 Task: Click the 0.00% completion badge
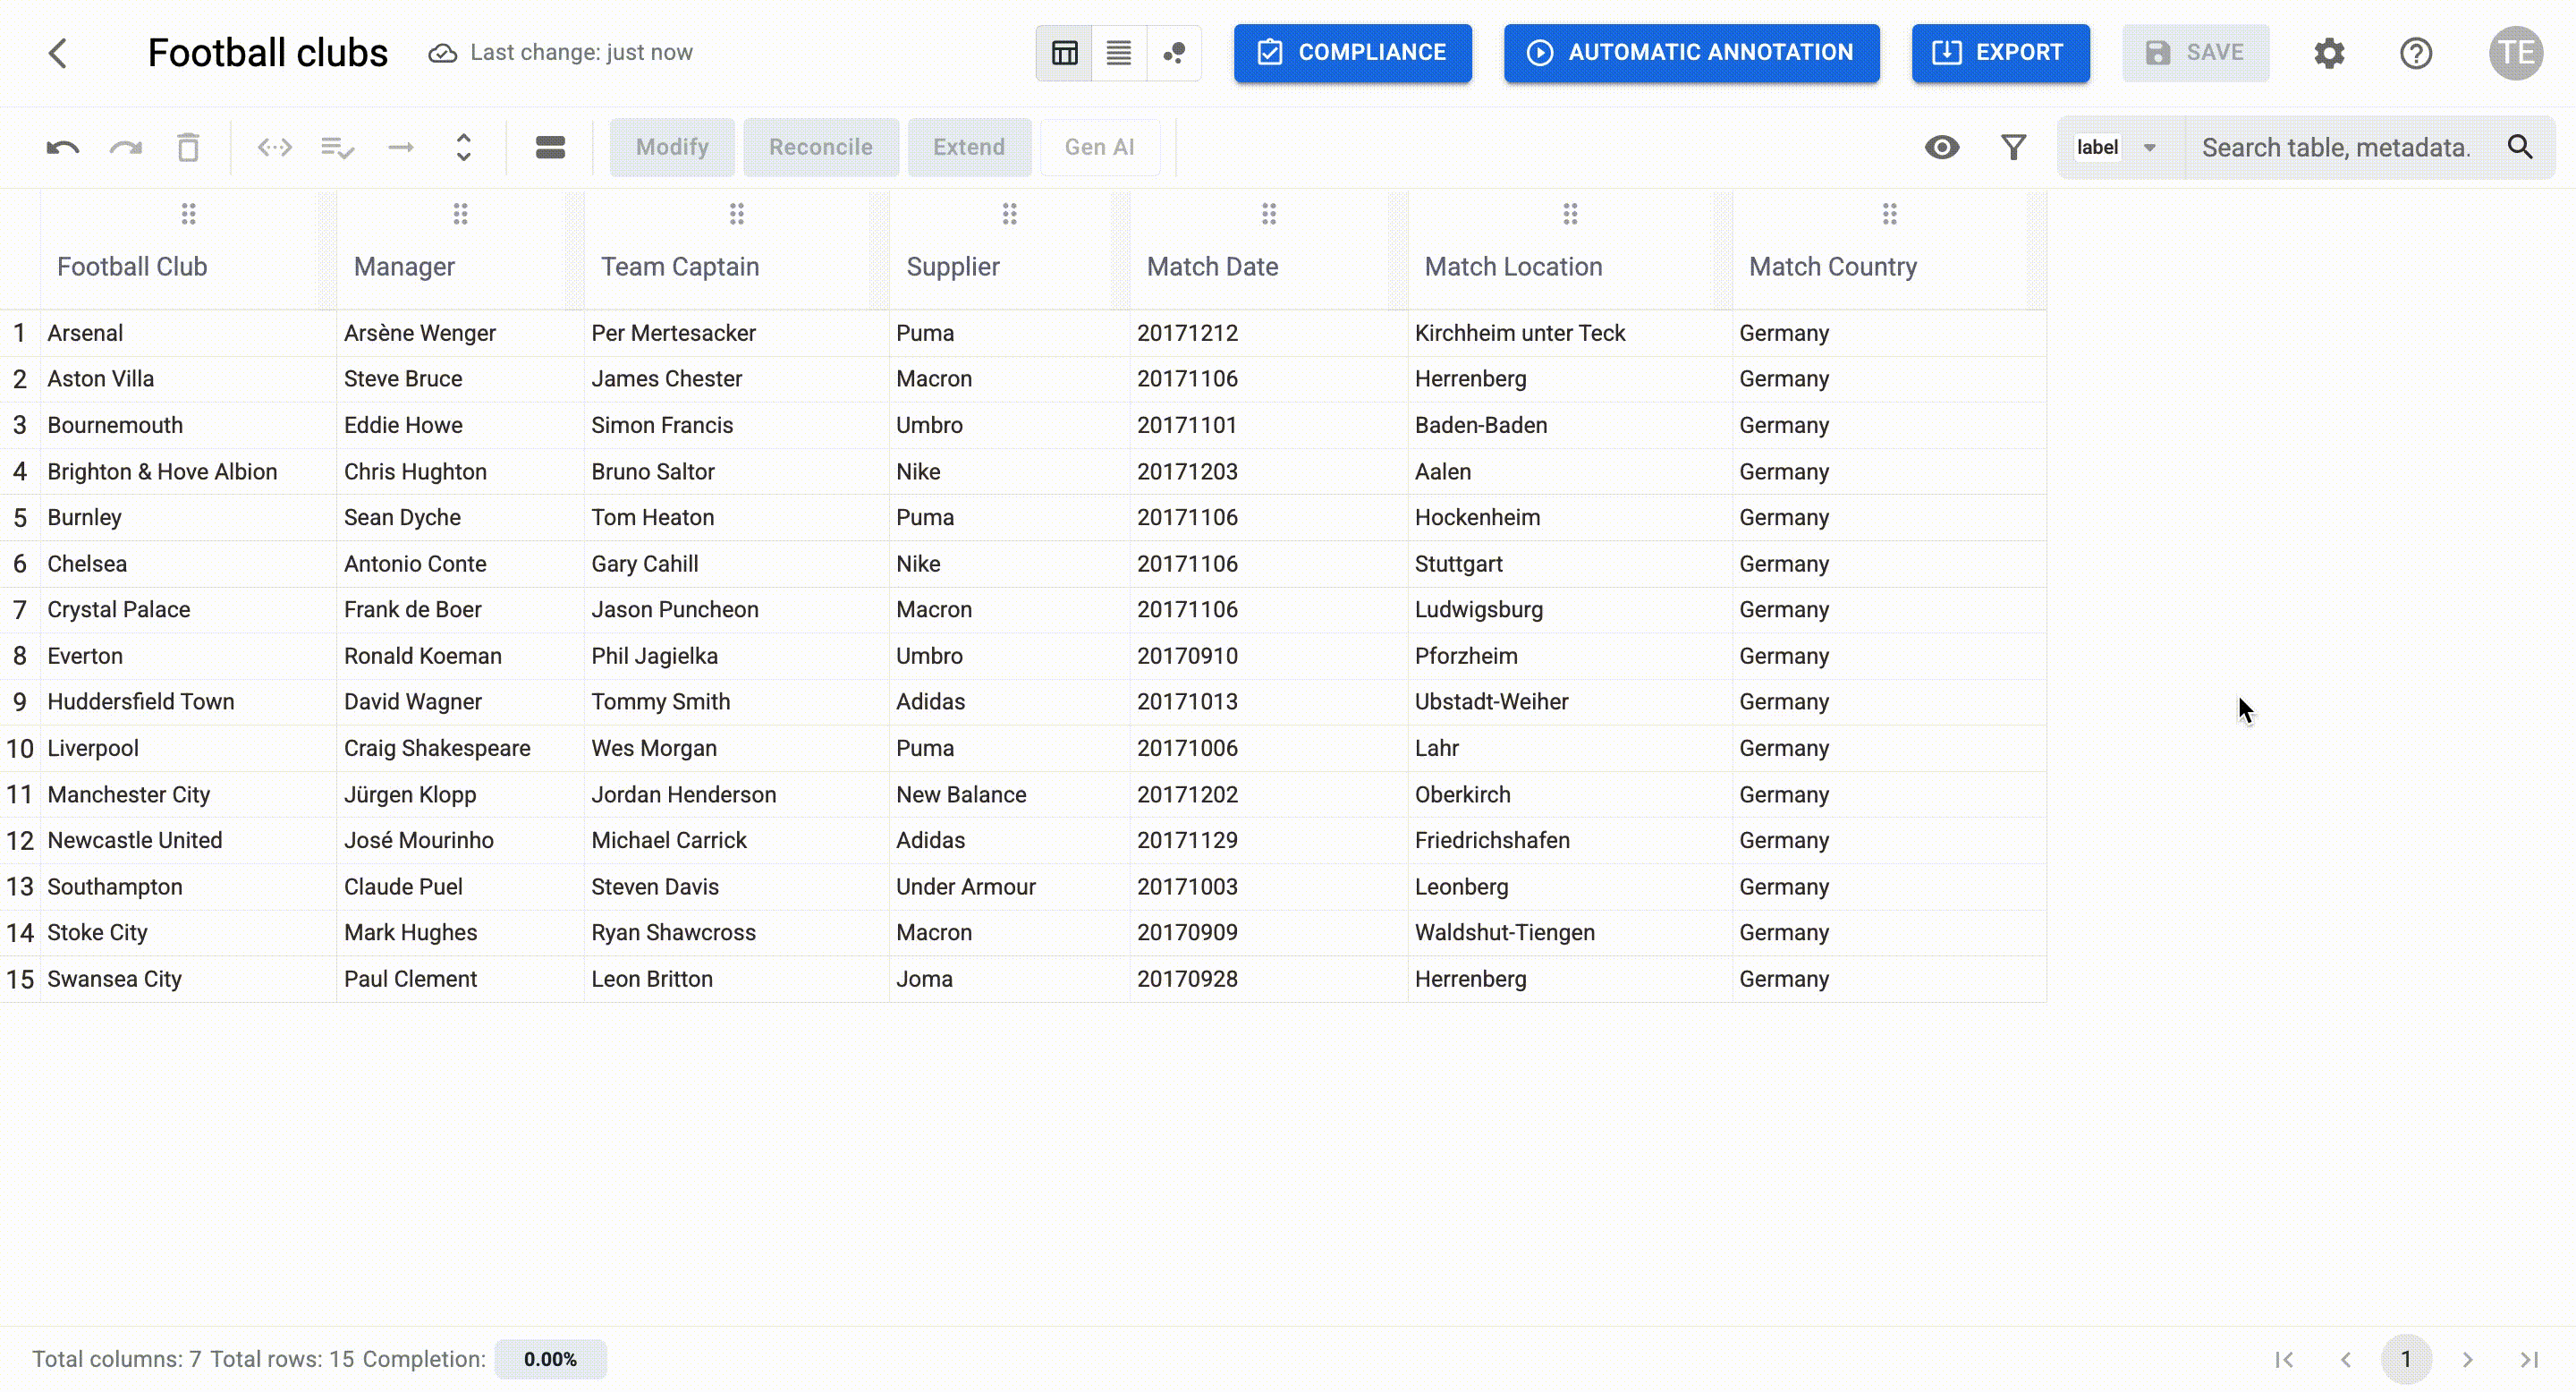[x=550, y=1360]
